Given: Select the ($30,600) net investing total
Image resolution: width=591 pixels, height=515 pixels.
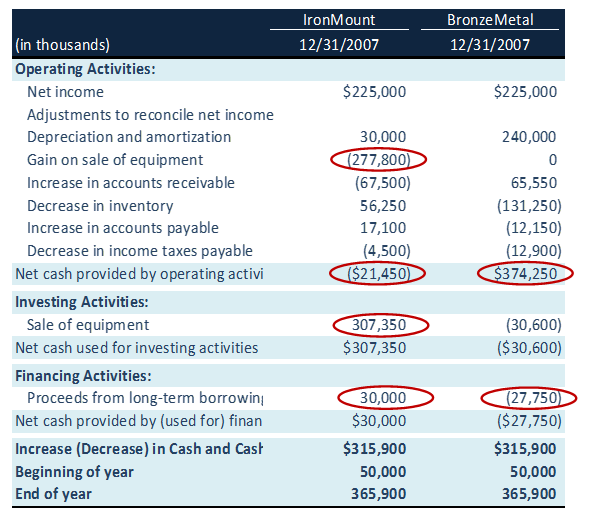Looking at the screenshot, I should 529,348.
